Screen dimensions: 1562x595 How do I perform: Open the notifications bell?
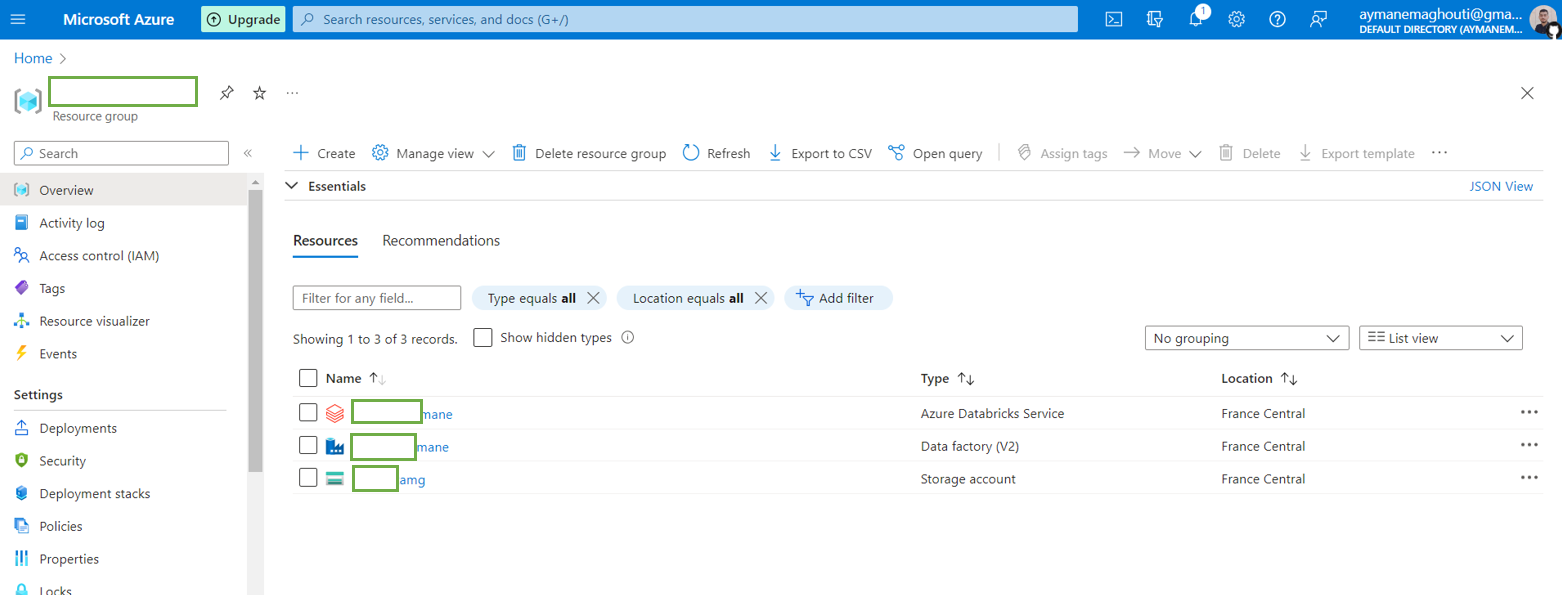[x=1196, y=19]
